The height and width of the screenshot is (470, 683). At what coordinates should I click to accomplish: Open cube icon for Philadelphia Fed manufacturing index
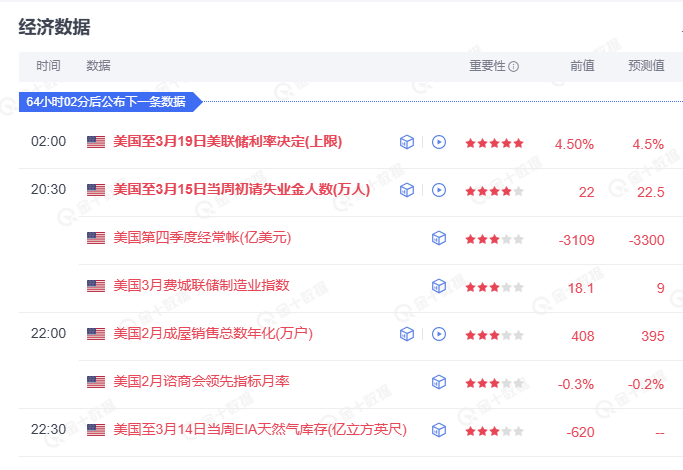click(438, 286)
